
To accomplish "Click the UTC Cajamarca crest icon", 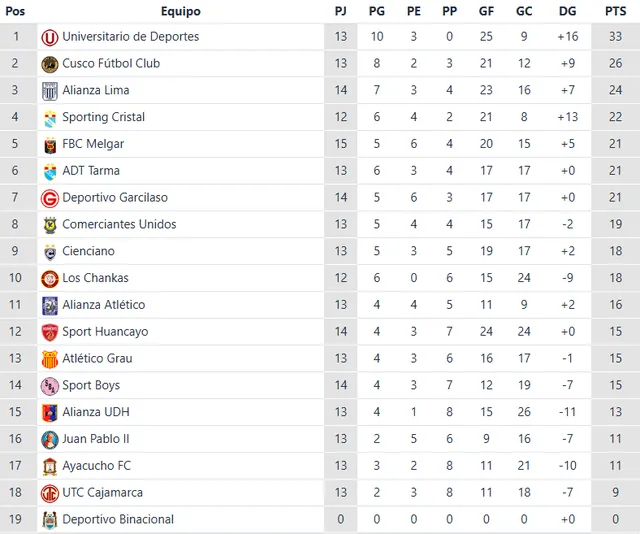I will [x=49, y=493].
